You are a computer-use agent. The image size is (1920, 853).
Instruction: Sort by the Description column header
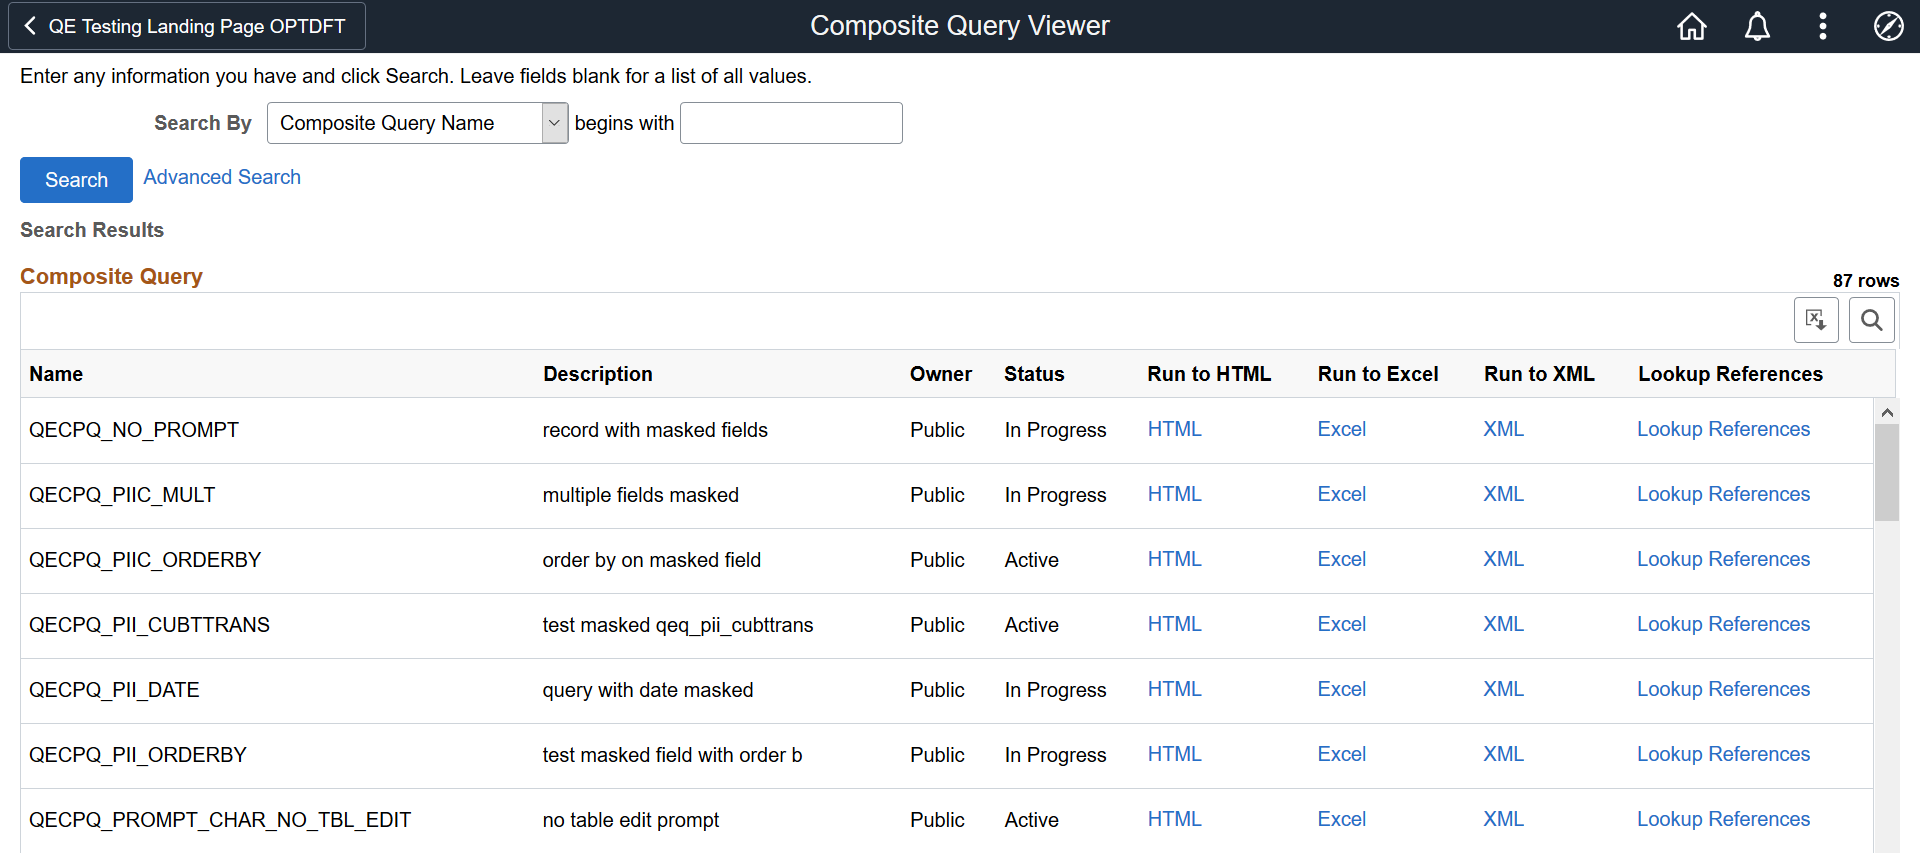598,374
